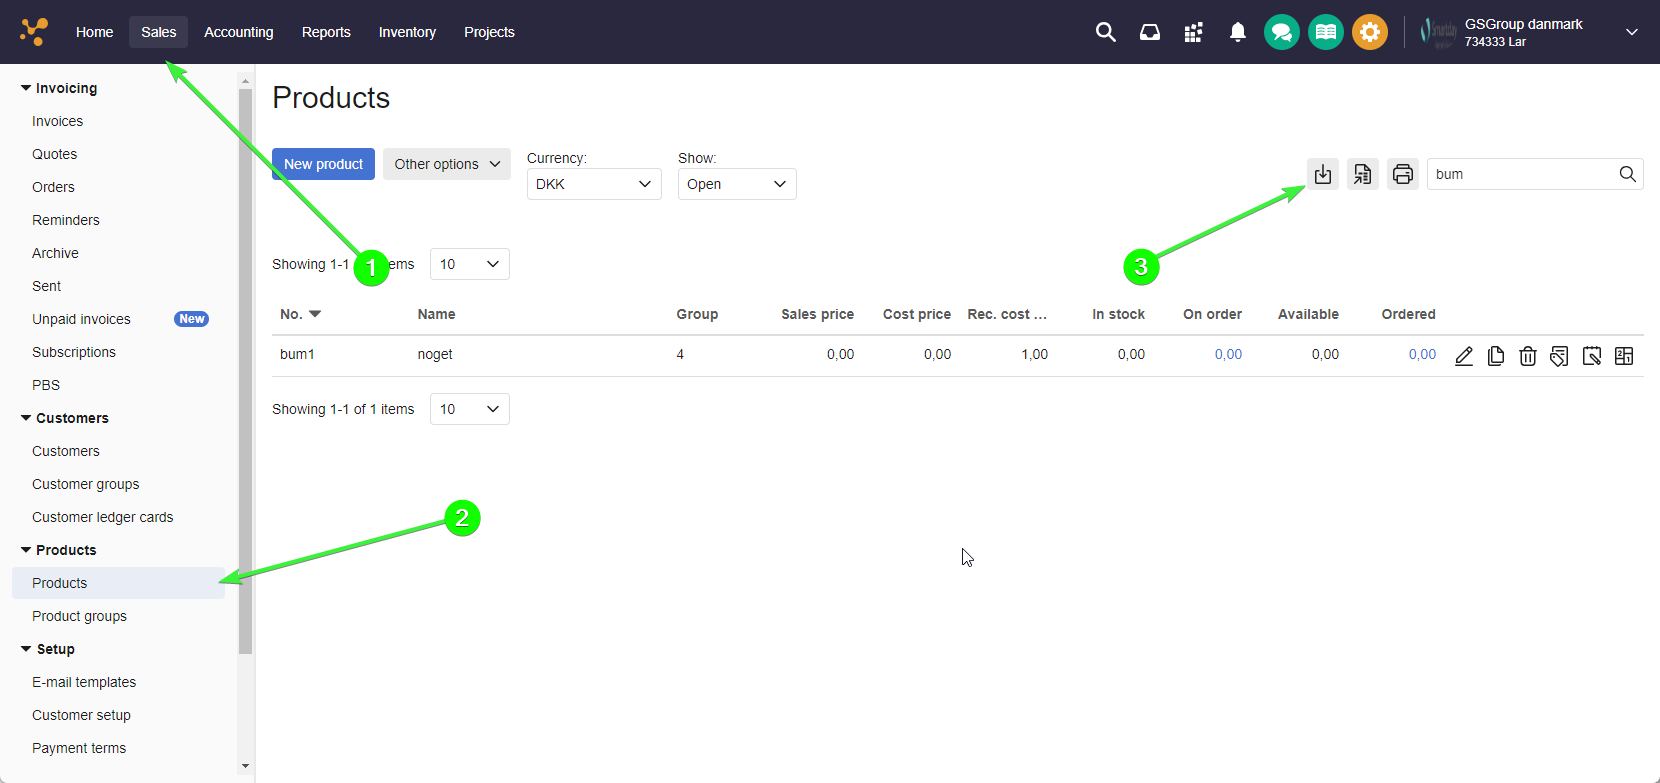Open the Reports menu
The height and width of the screenshot is (783, 1660).
[x=326, y=32]
